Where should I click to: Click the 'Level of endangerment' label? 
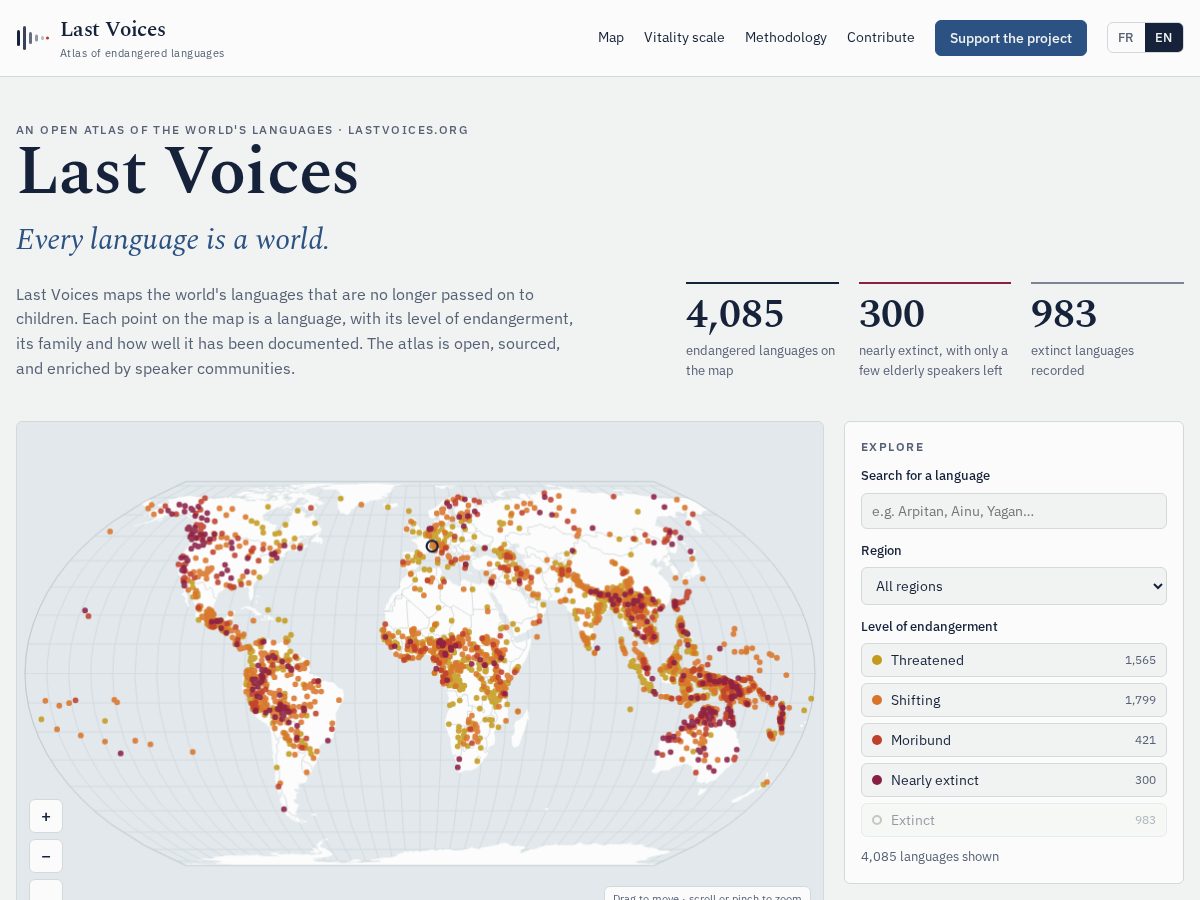pos(929,627)
